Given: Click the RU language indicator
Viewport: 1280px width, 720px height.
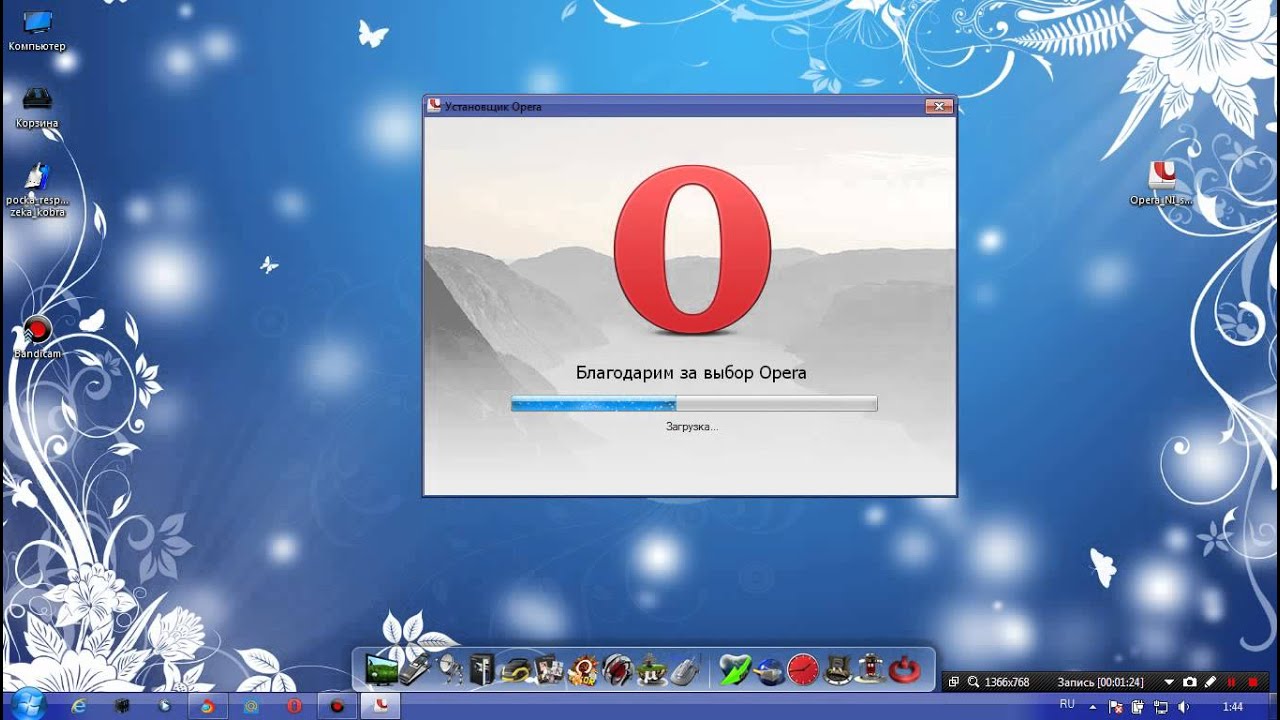Looking at the screenshot, I should (x=1067, y=704).
